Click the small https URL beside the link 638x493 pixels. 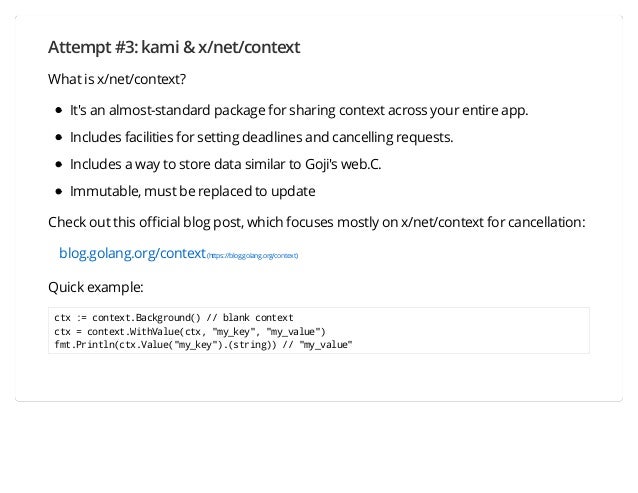click(x=252, y=255)
